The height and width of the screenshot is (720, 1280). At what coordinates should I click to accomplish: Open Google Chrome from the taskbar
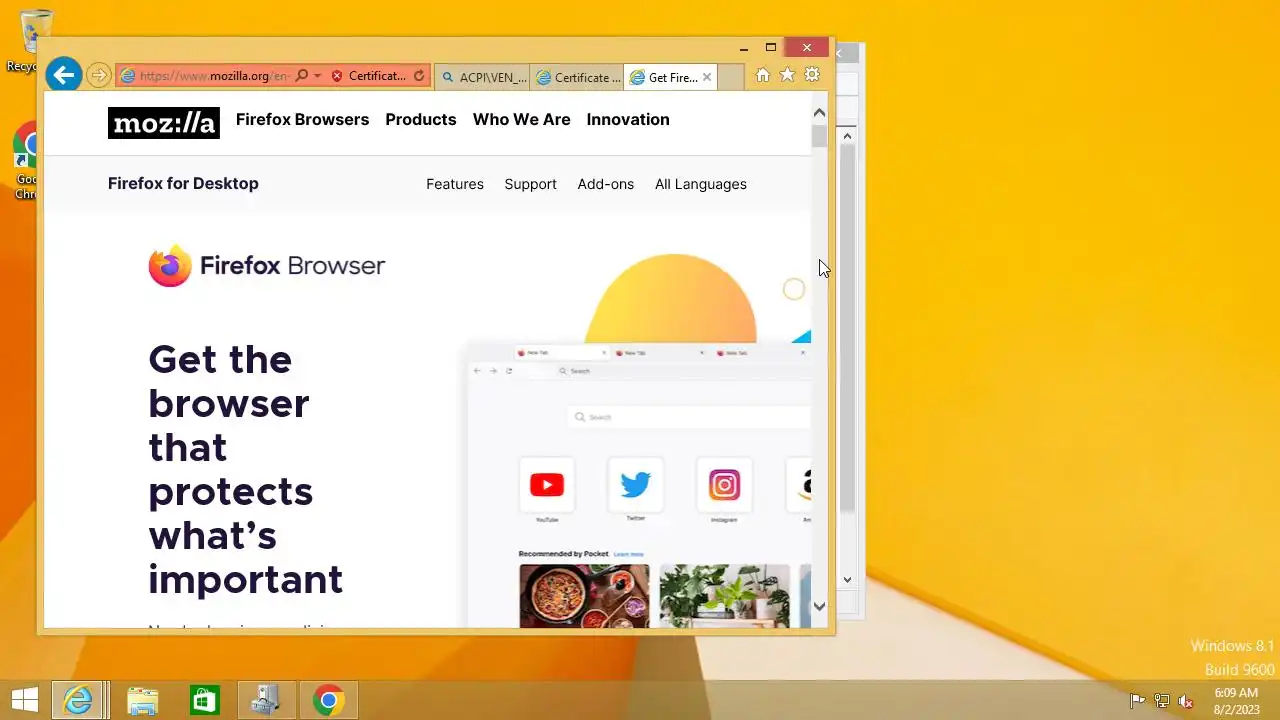point(328,700)
